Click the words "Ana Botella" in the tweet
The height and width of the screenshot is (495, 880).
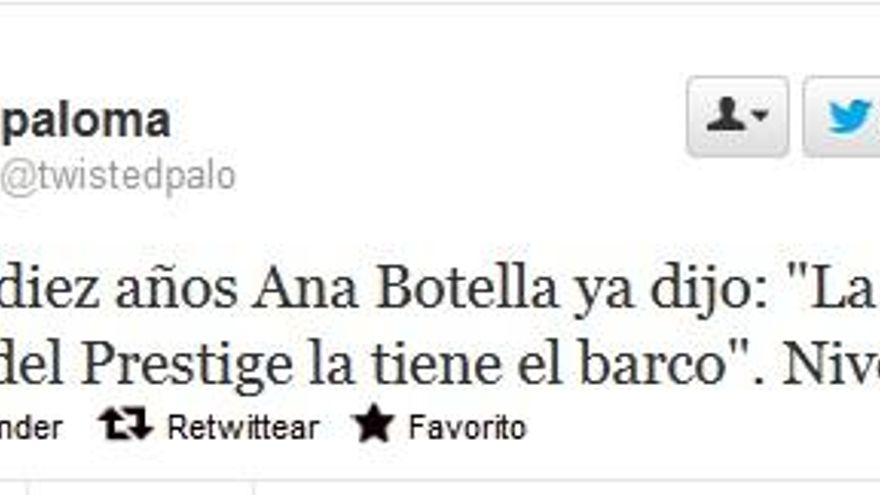click(x=404, y=290)
